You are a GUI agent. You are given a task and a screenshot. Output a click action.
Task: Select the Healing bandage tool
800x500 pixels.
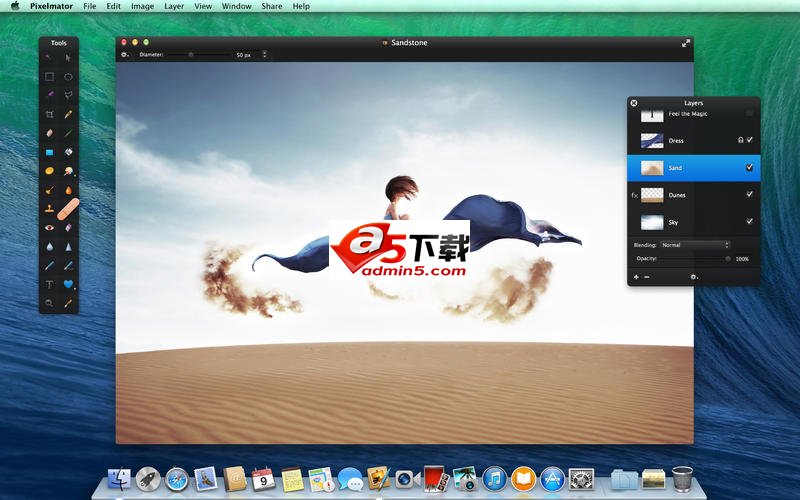(x=68, y=209)
